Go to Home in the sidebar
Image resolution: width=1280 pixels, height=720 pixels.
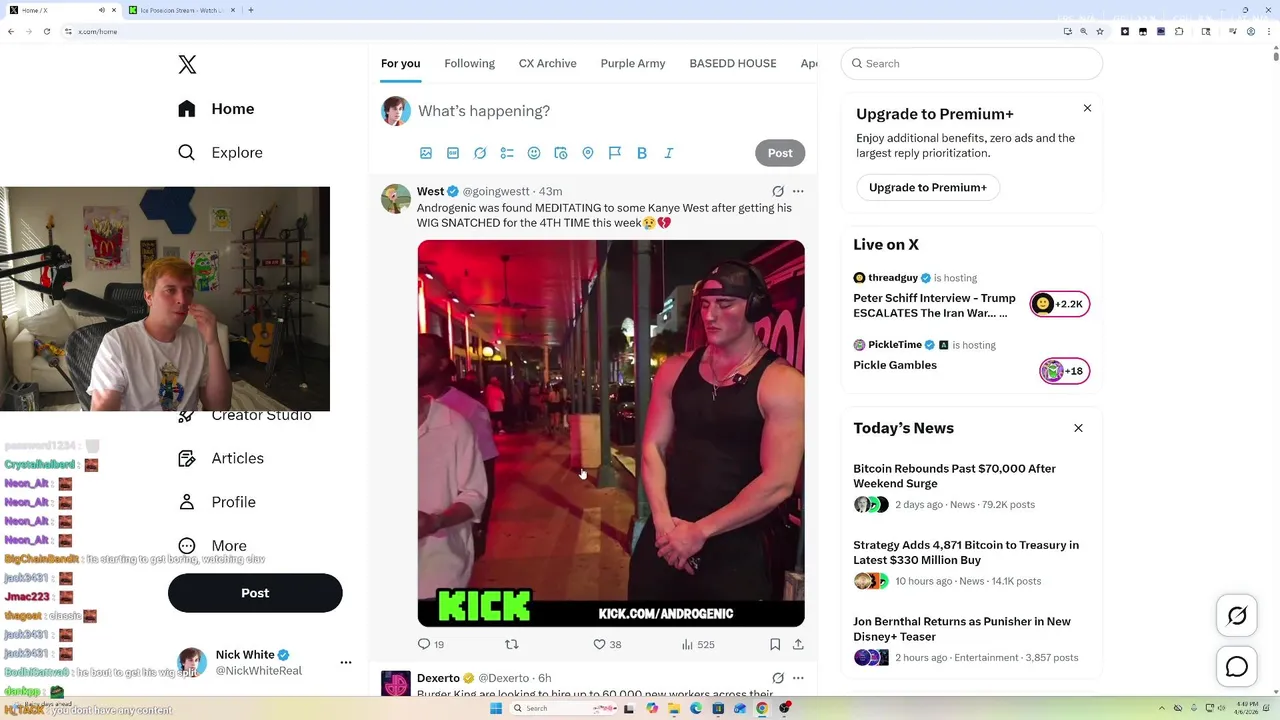point(216,109)
